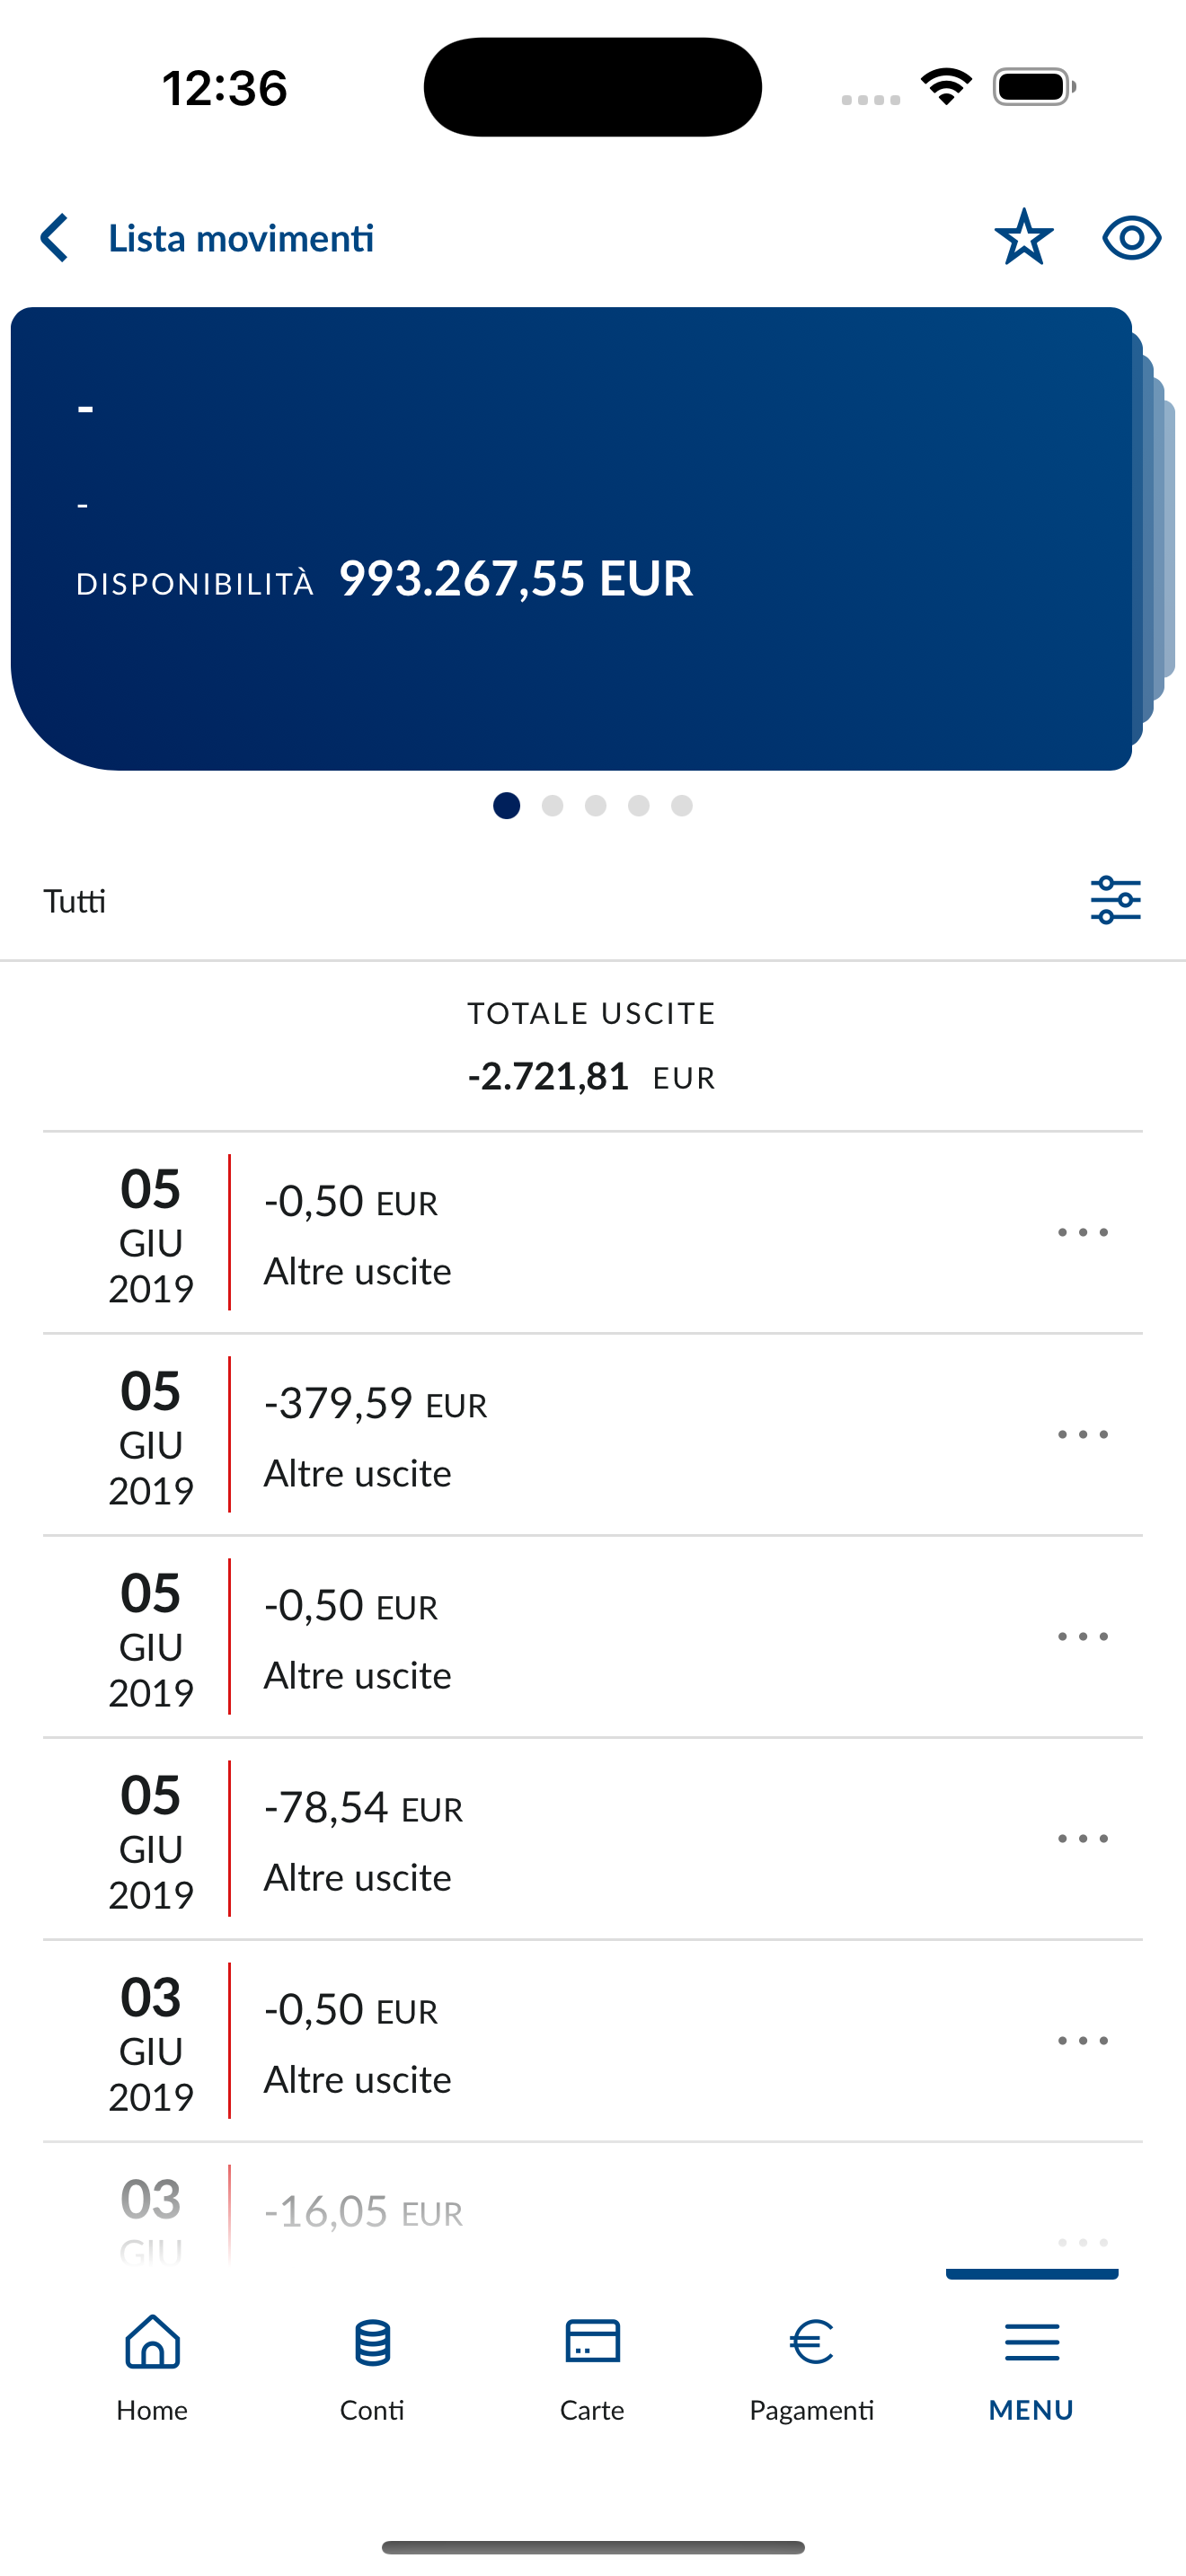Open options for -379,59 EUR movement
The width and height of the screenshot is (1186, 2576).
(1083, 1434)
